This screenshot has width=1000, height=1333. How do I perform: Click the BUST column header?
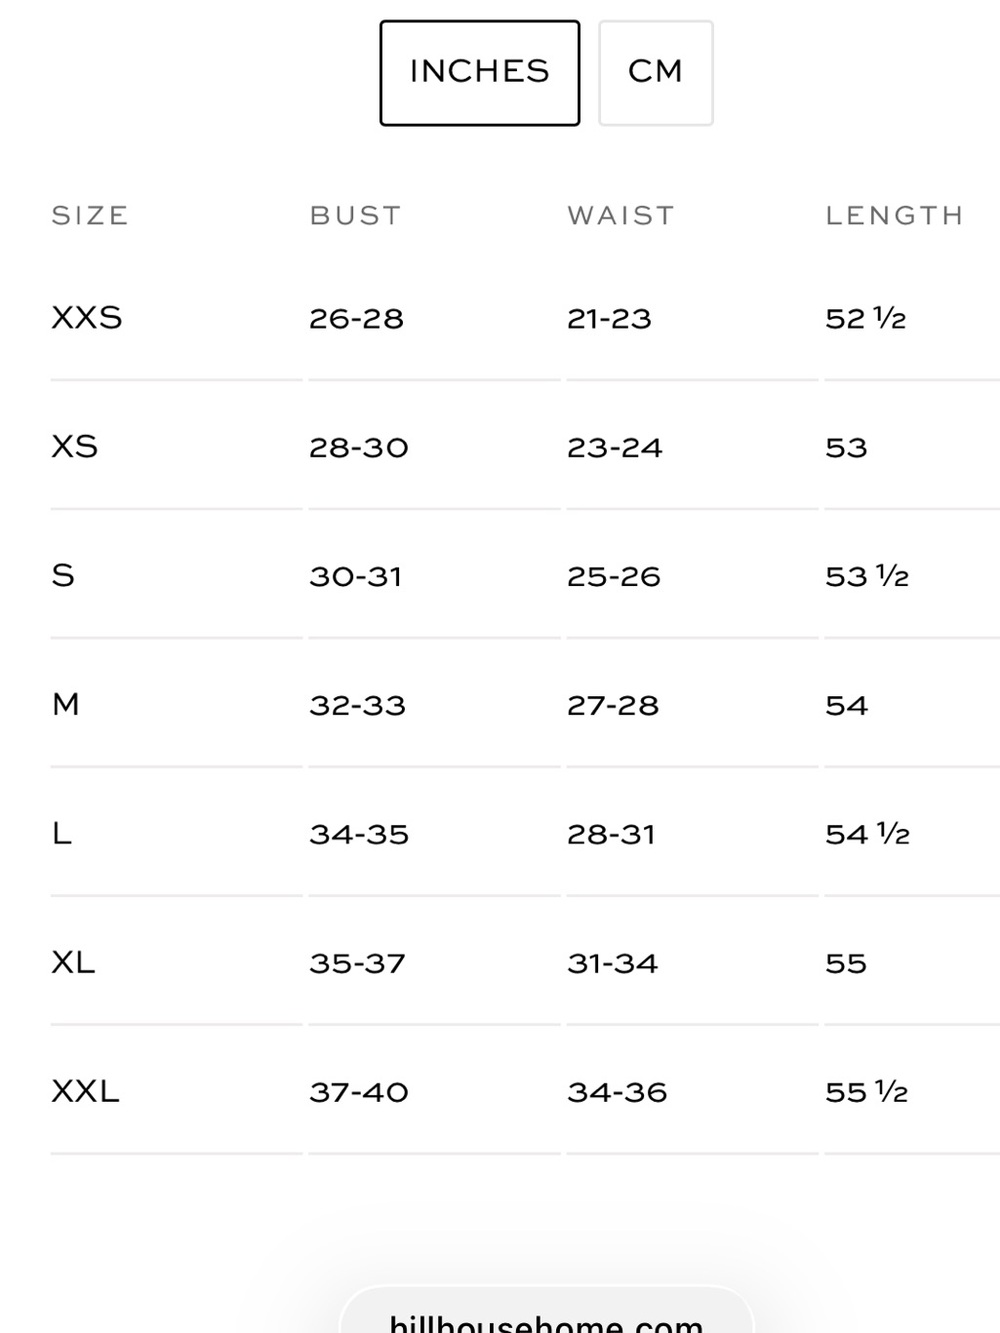tap(355, 216)
